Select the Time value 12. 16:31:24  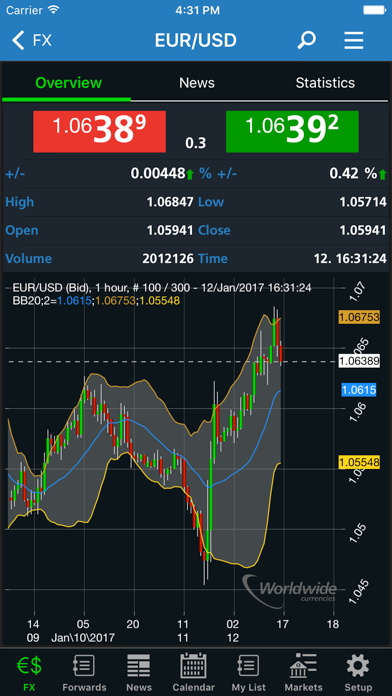pos(350,258)
